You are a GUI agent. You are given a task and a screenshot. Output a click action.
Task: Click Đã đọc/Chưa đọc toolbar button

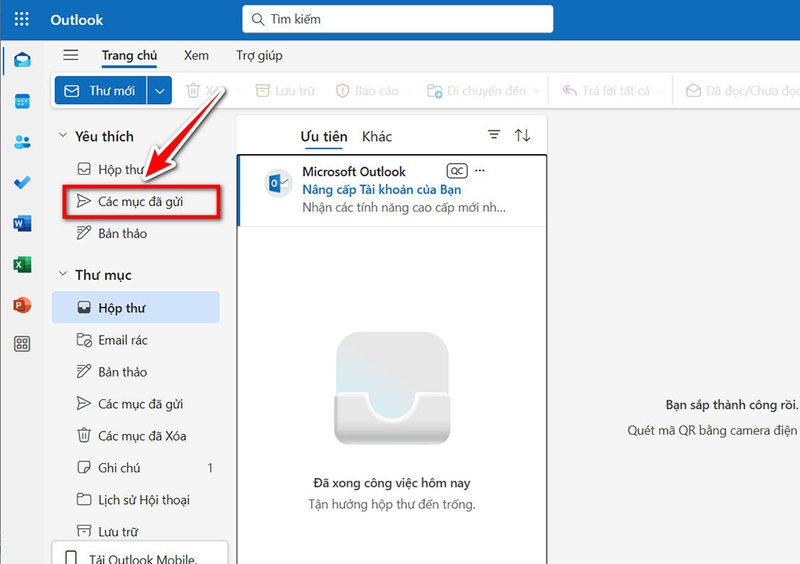pyautogui.click(x=742, y=91)
